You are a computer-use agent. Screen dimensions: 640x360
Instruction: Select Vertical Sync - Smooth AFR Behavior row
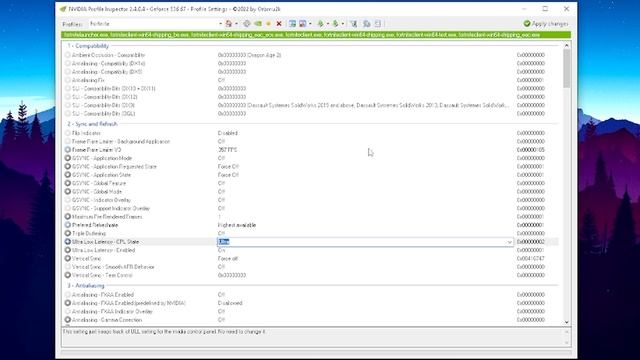coord(310,267)
